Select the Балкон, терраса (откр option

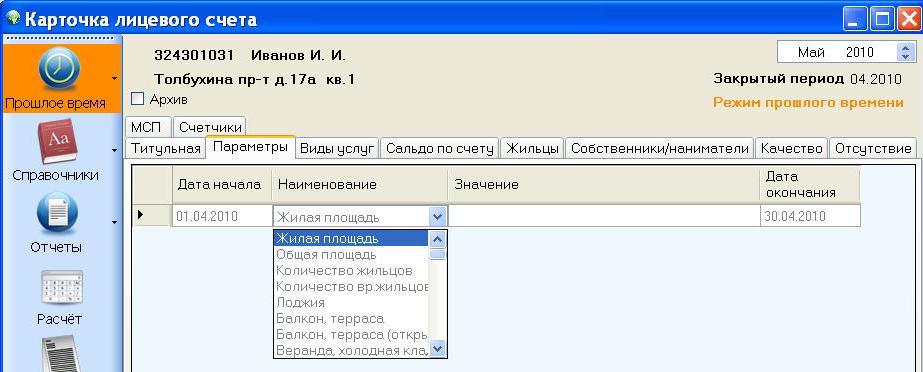coord(351,334)
